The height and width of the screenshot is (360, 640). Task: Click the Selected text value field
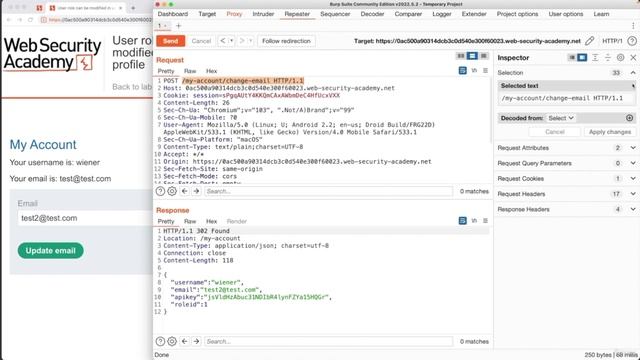[567, 98]
